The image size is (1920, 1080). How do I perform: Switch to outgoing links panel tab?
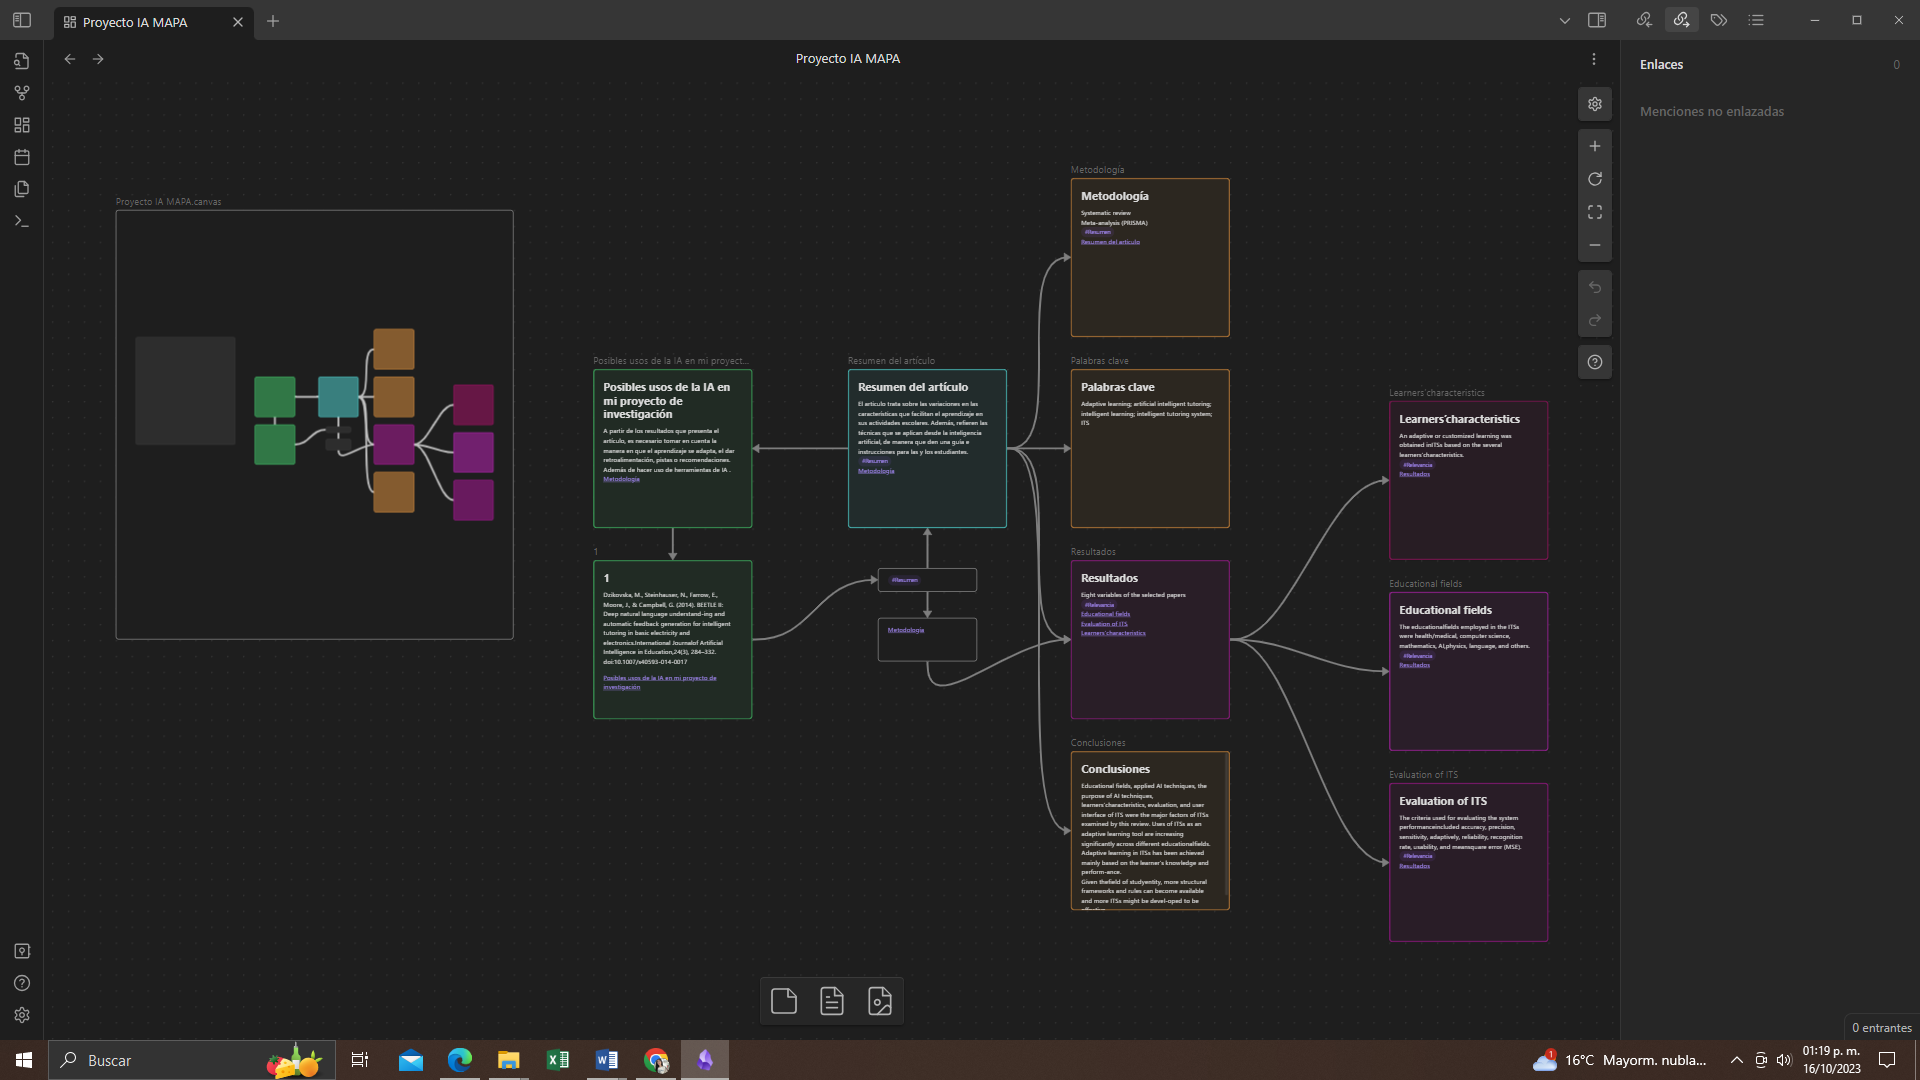coord(1681,20)
